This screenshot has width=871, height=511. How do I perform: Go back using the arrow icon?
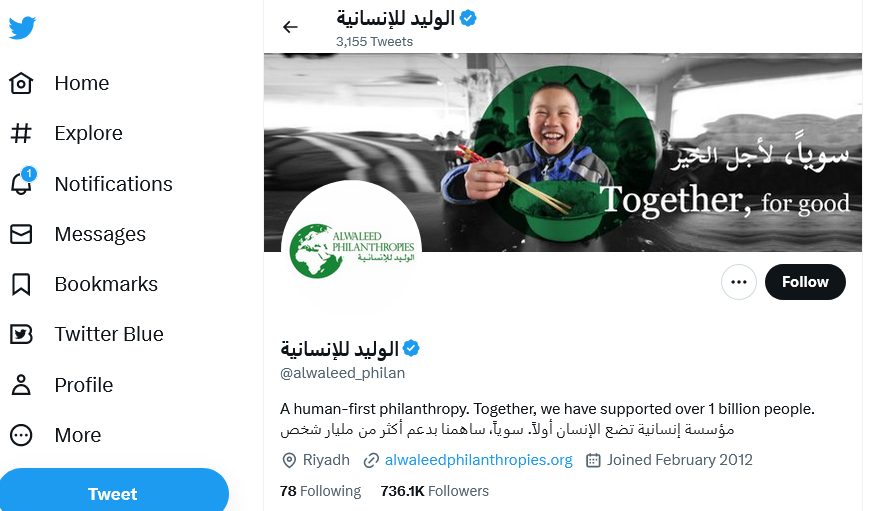pos(290,27)
